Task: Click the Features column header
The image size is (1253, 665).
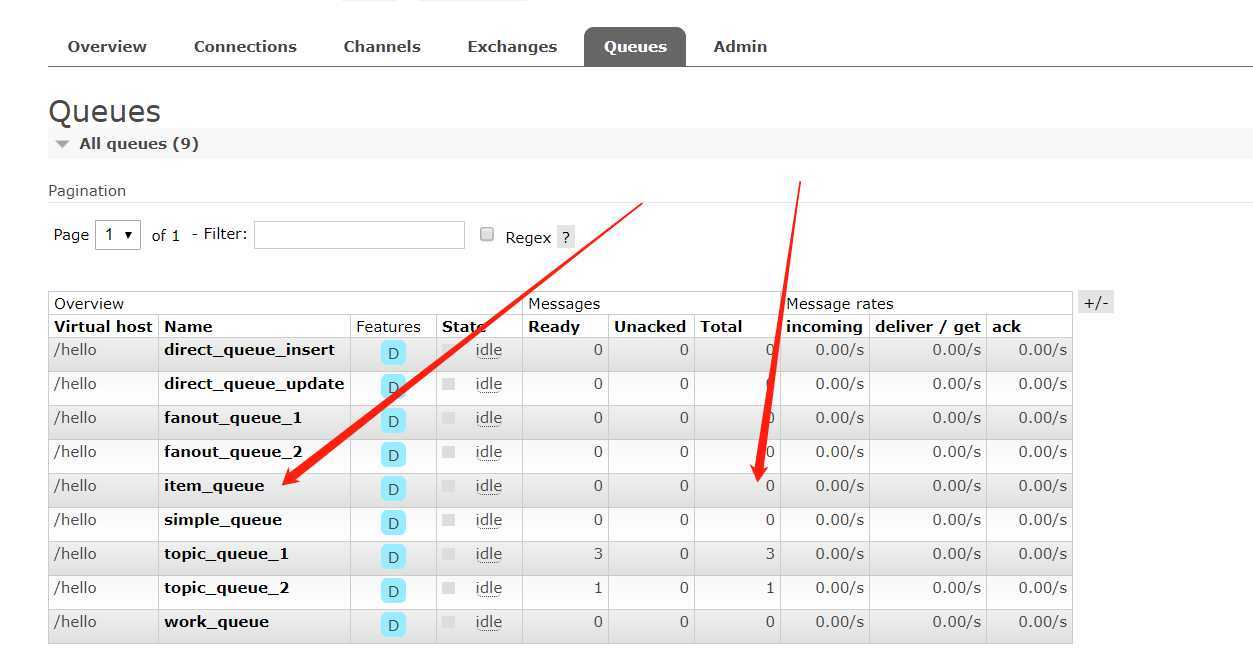Action: tap(388, 327)
